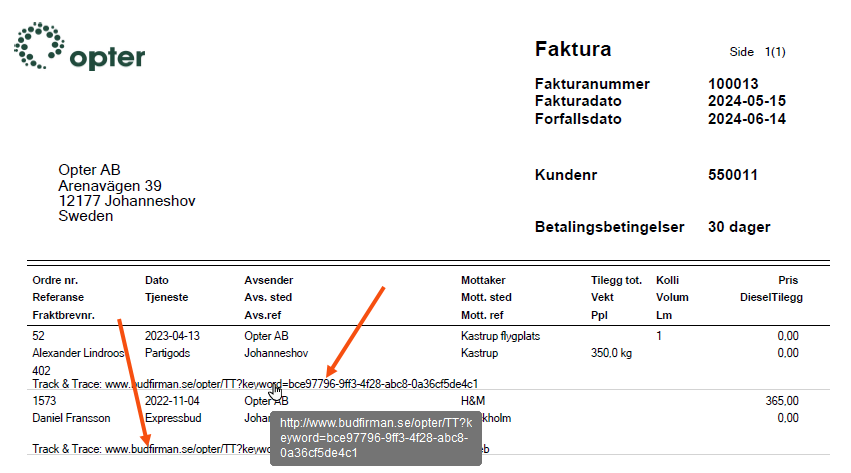
Task: Select reference 'Daniel Fransson'
Action: 71,418
